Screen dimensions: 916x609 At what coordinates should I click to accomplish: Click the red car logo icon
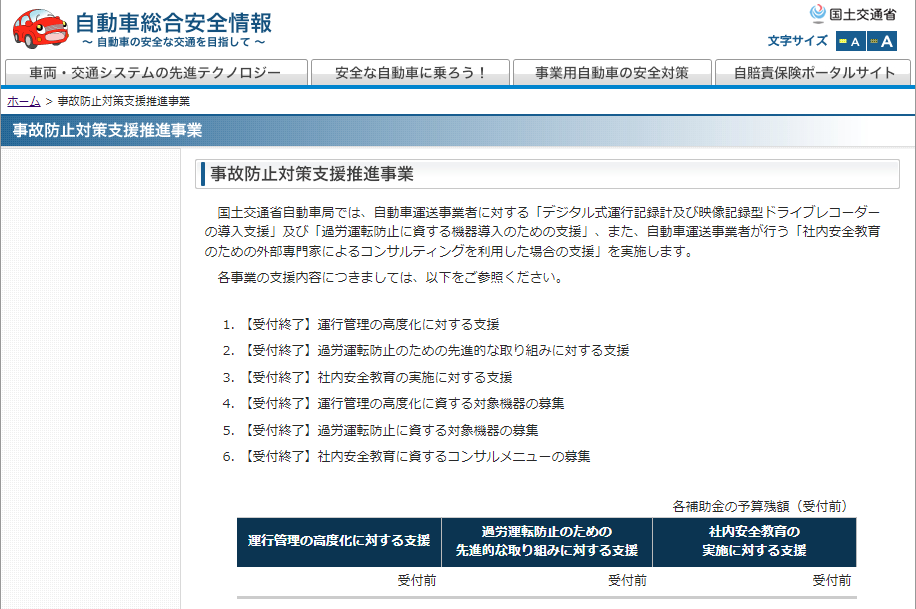click(41, 28)
